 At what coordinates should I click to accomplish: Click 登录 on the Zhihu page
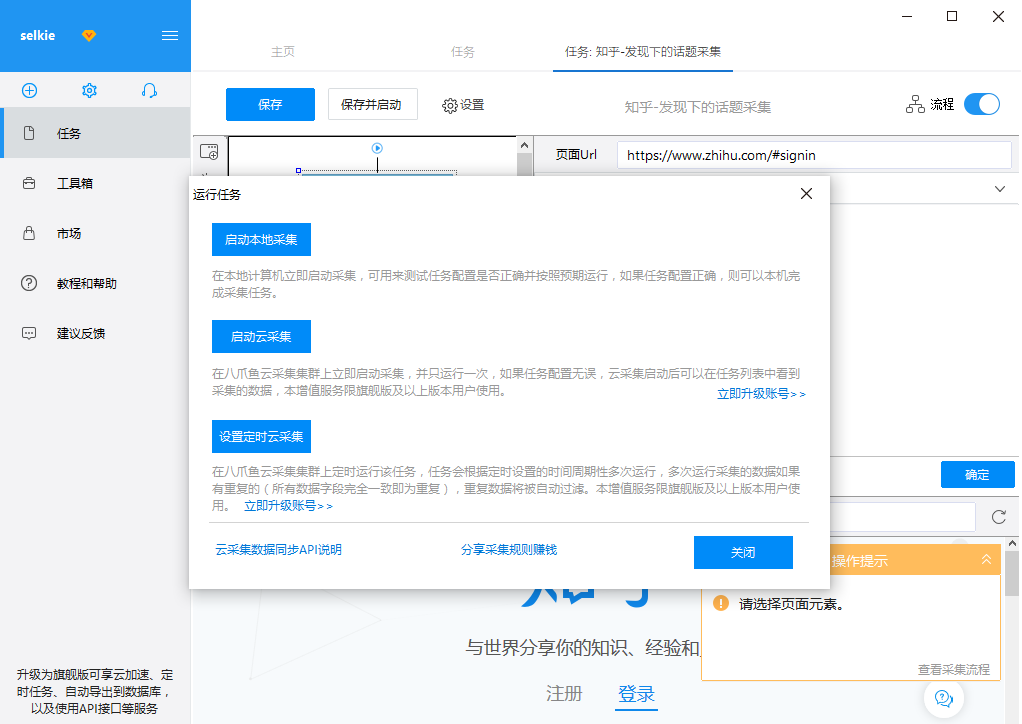tap(636, 693)
